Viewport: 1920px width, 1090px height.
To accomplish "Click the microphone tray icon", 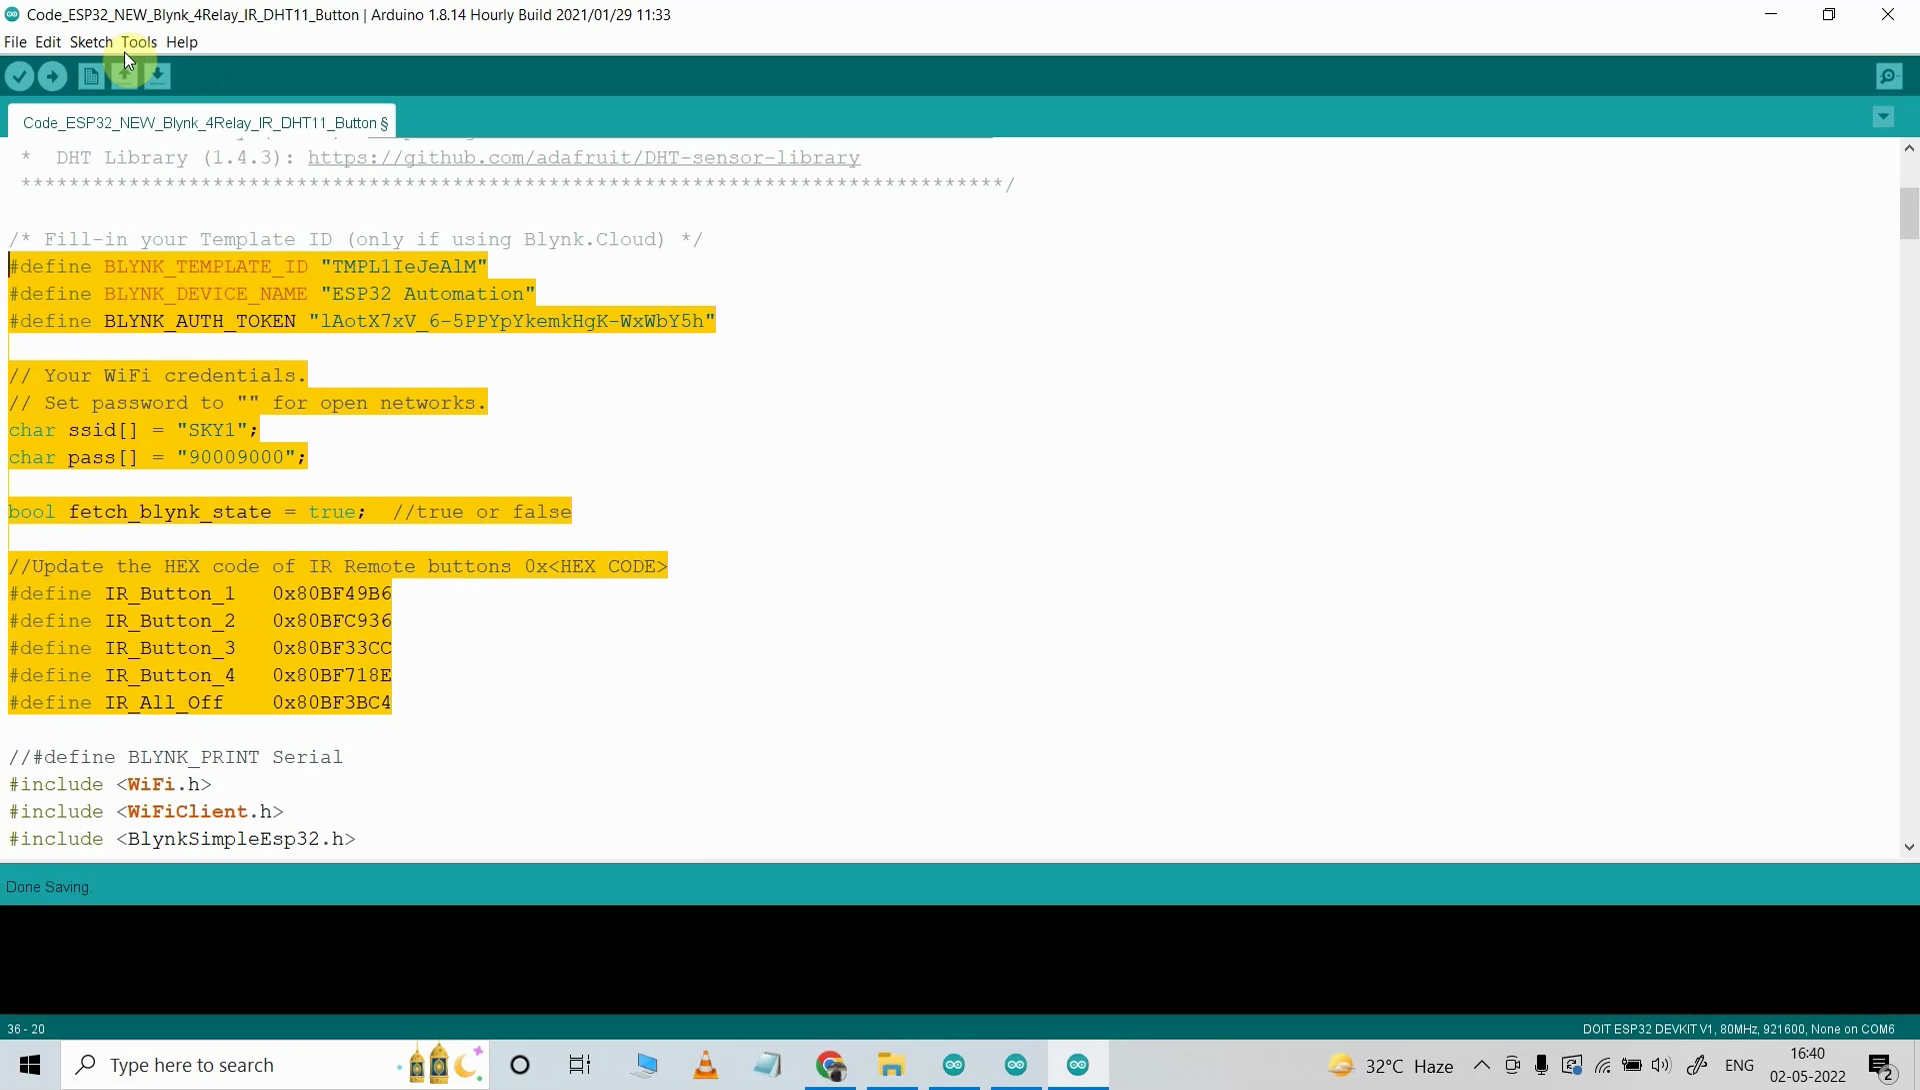I will [x=1541, y=1065].
